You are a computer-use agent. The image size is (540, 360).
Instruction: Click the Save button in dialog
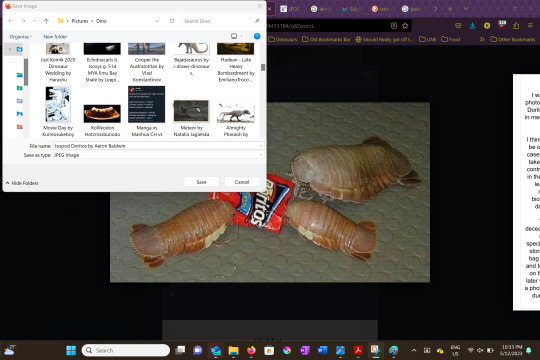click(201, 182)
